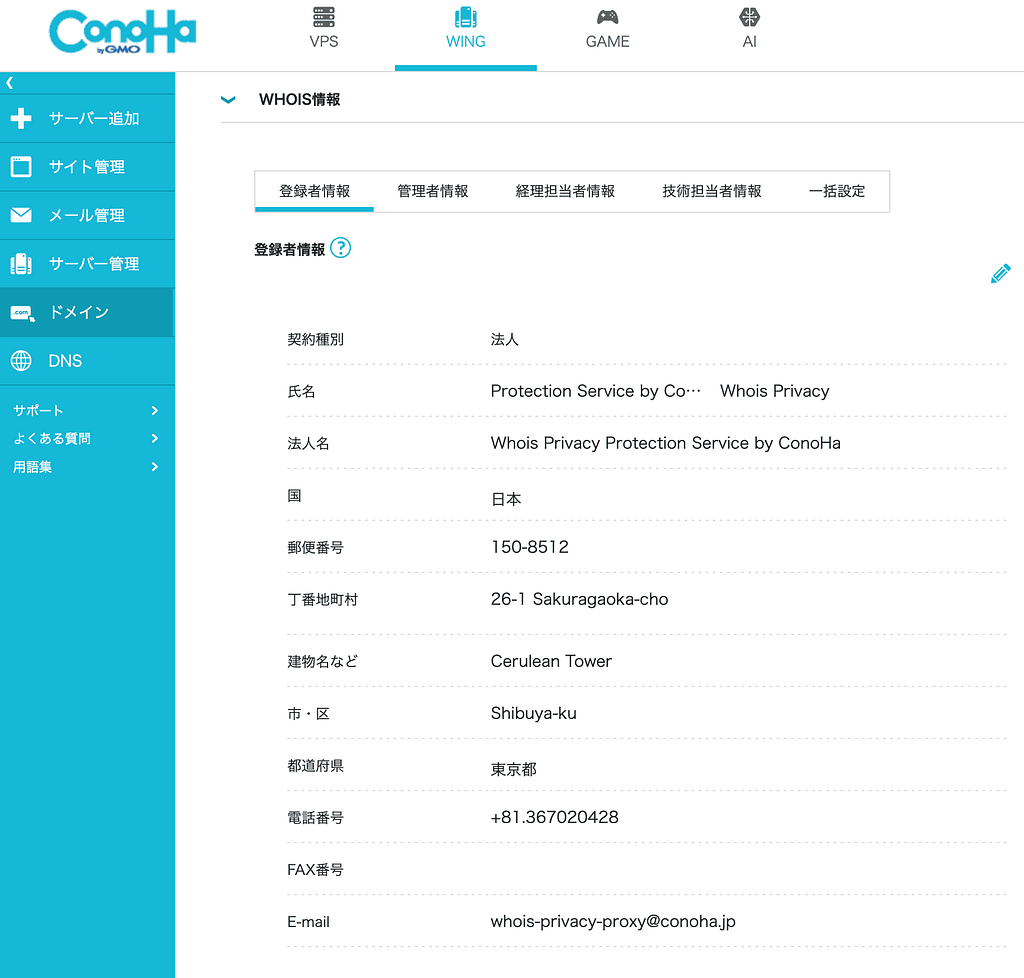Image resolution: width=1024 pixels, height=978 pixels.
Task: Open the VPS service section
Action: [323, 30]
